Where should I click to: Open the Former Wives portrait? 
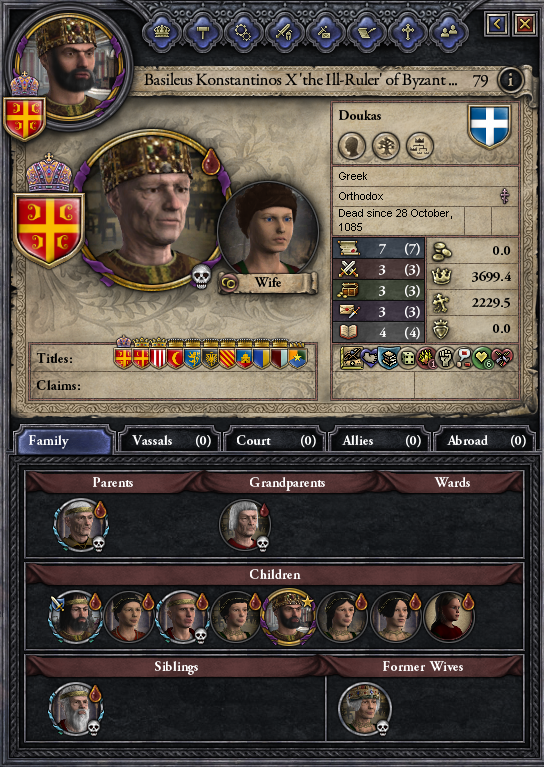coord(364,709)
